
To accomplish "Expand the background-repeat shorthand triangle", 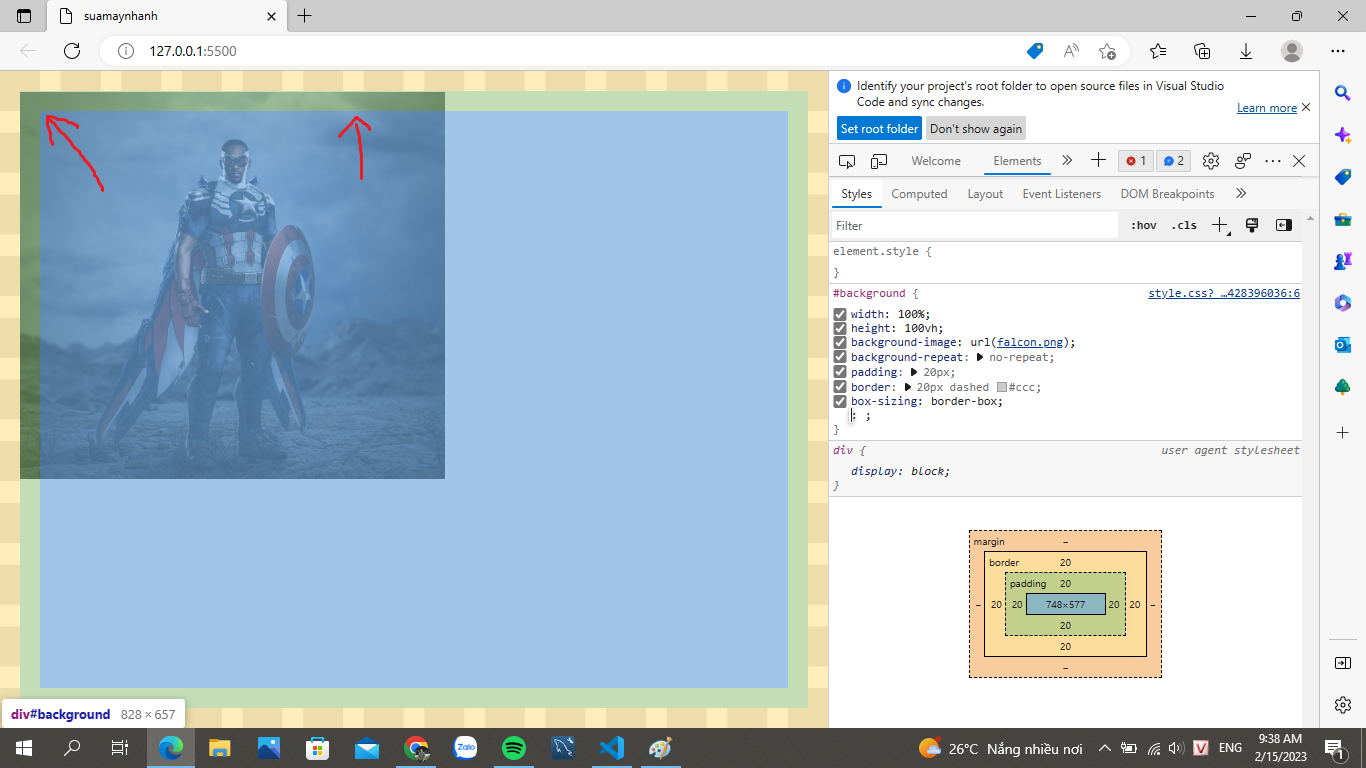I will click(x=980, y=357).
